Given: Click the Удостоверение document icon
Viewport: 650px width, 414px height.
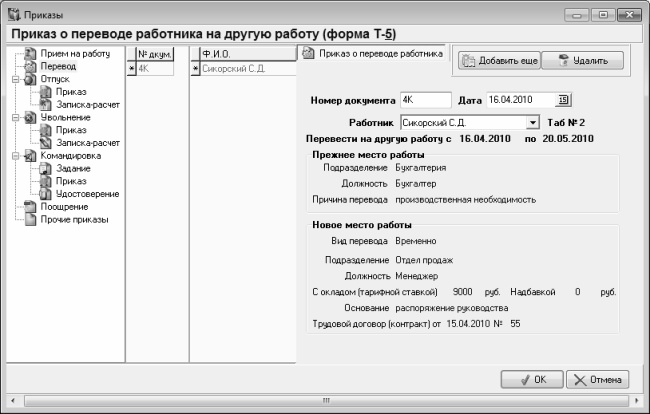Looking at the screenshot, I should (46, 194).
